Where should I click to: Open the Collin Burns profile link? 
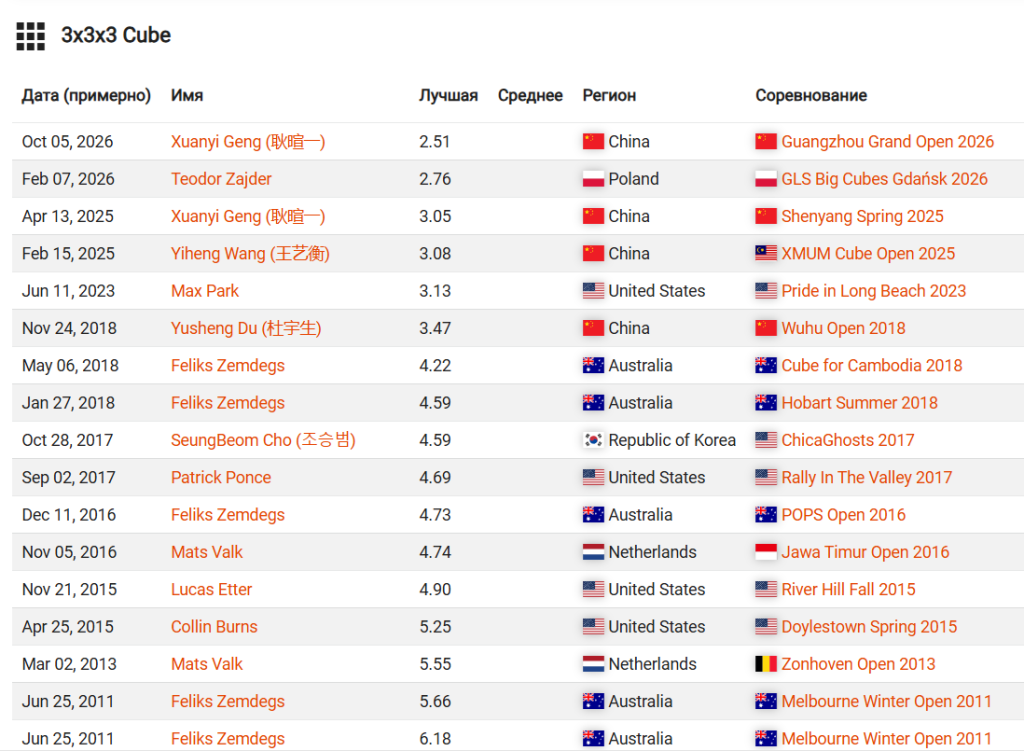click(x=214, y=626)
